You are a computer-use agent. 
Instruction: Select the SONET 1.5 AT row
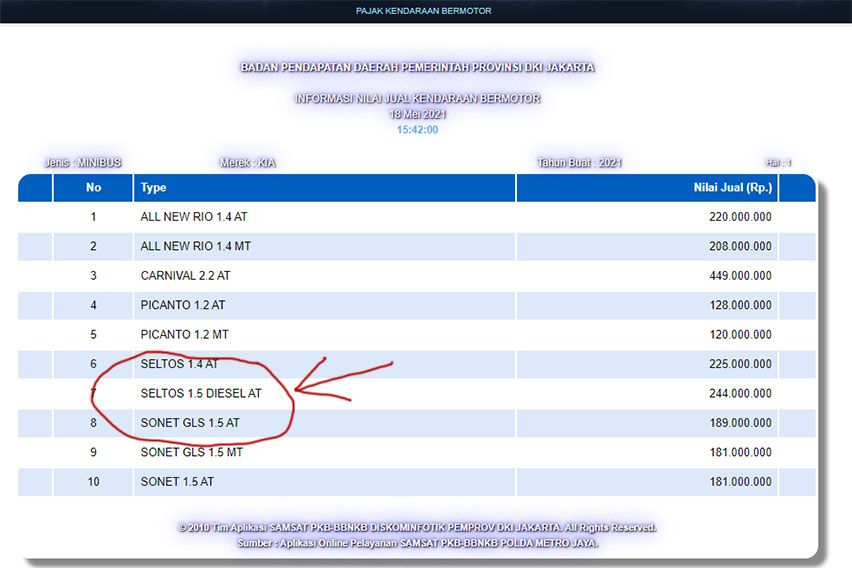pyautogui.click(x=177, y=482)
